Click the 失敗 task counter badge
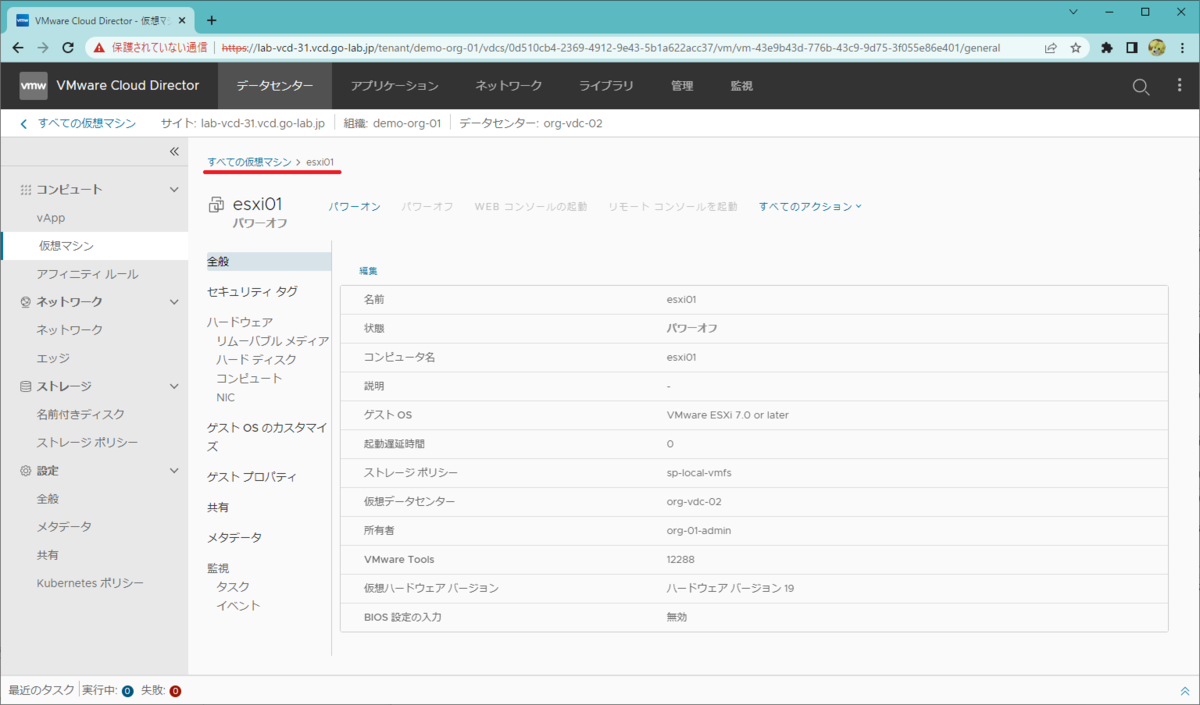 coord(175,691)
